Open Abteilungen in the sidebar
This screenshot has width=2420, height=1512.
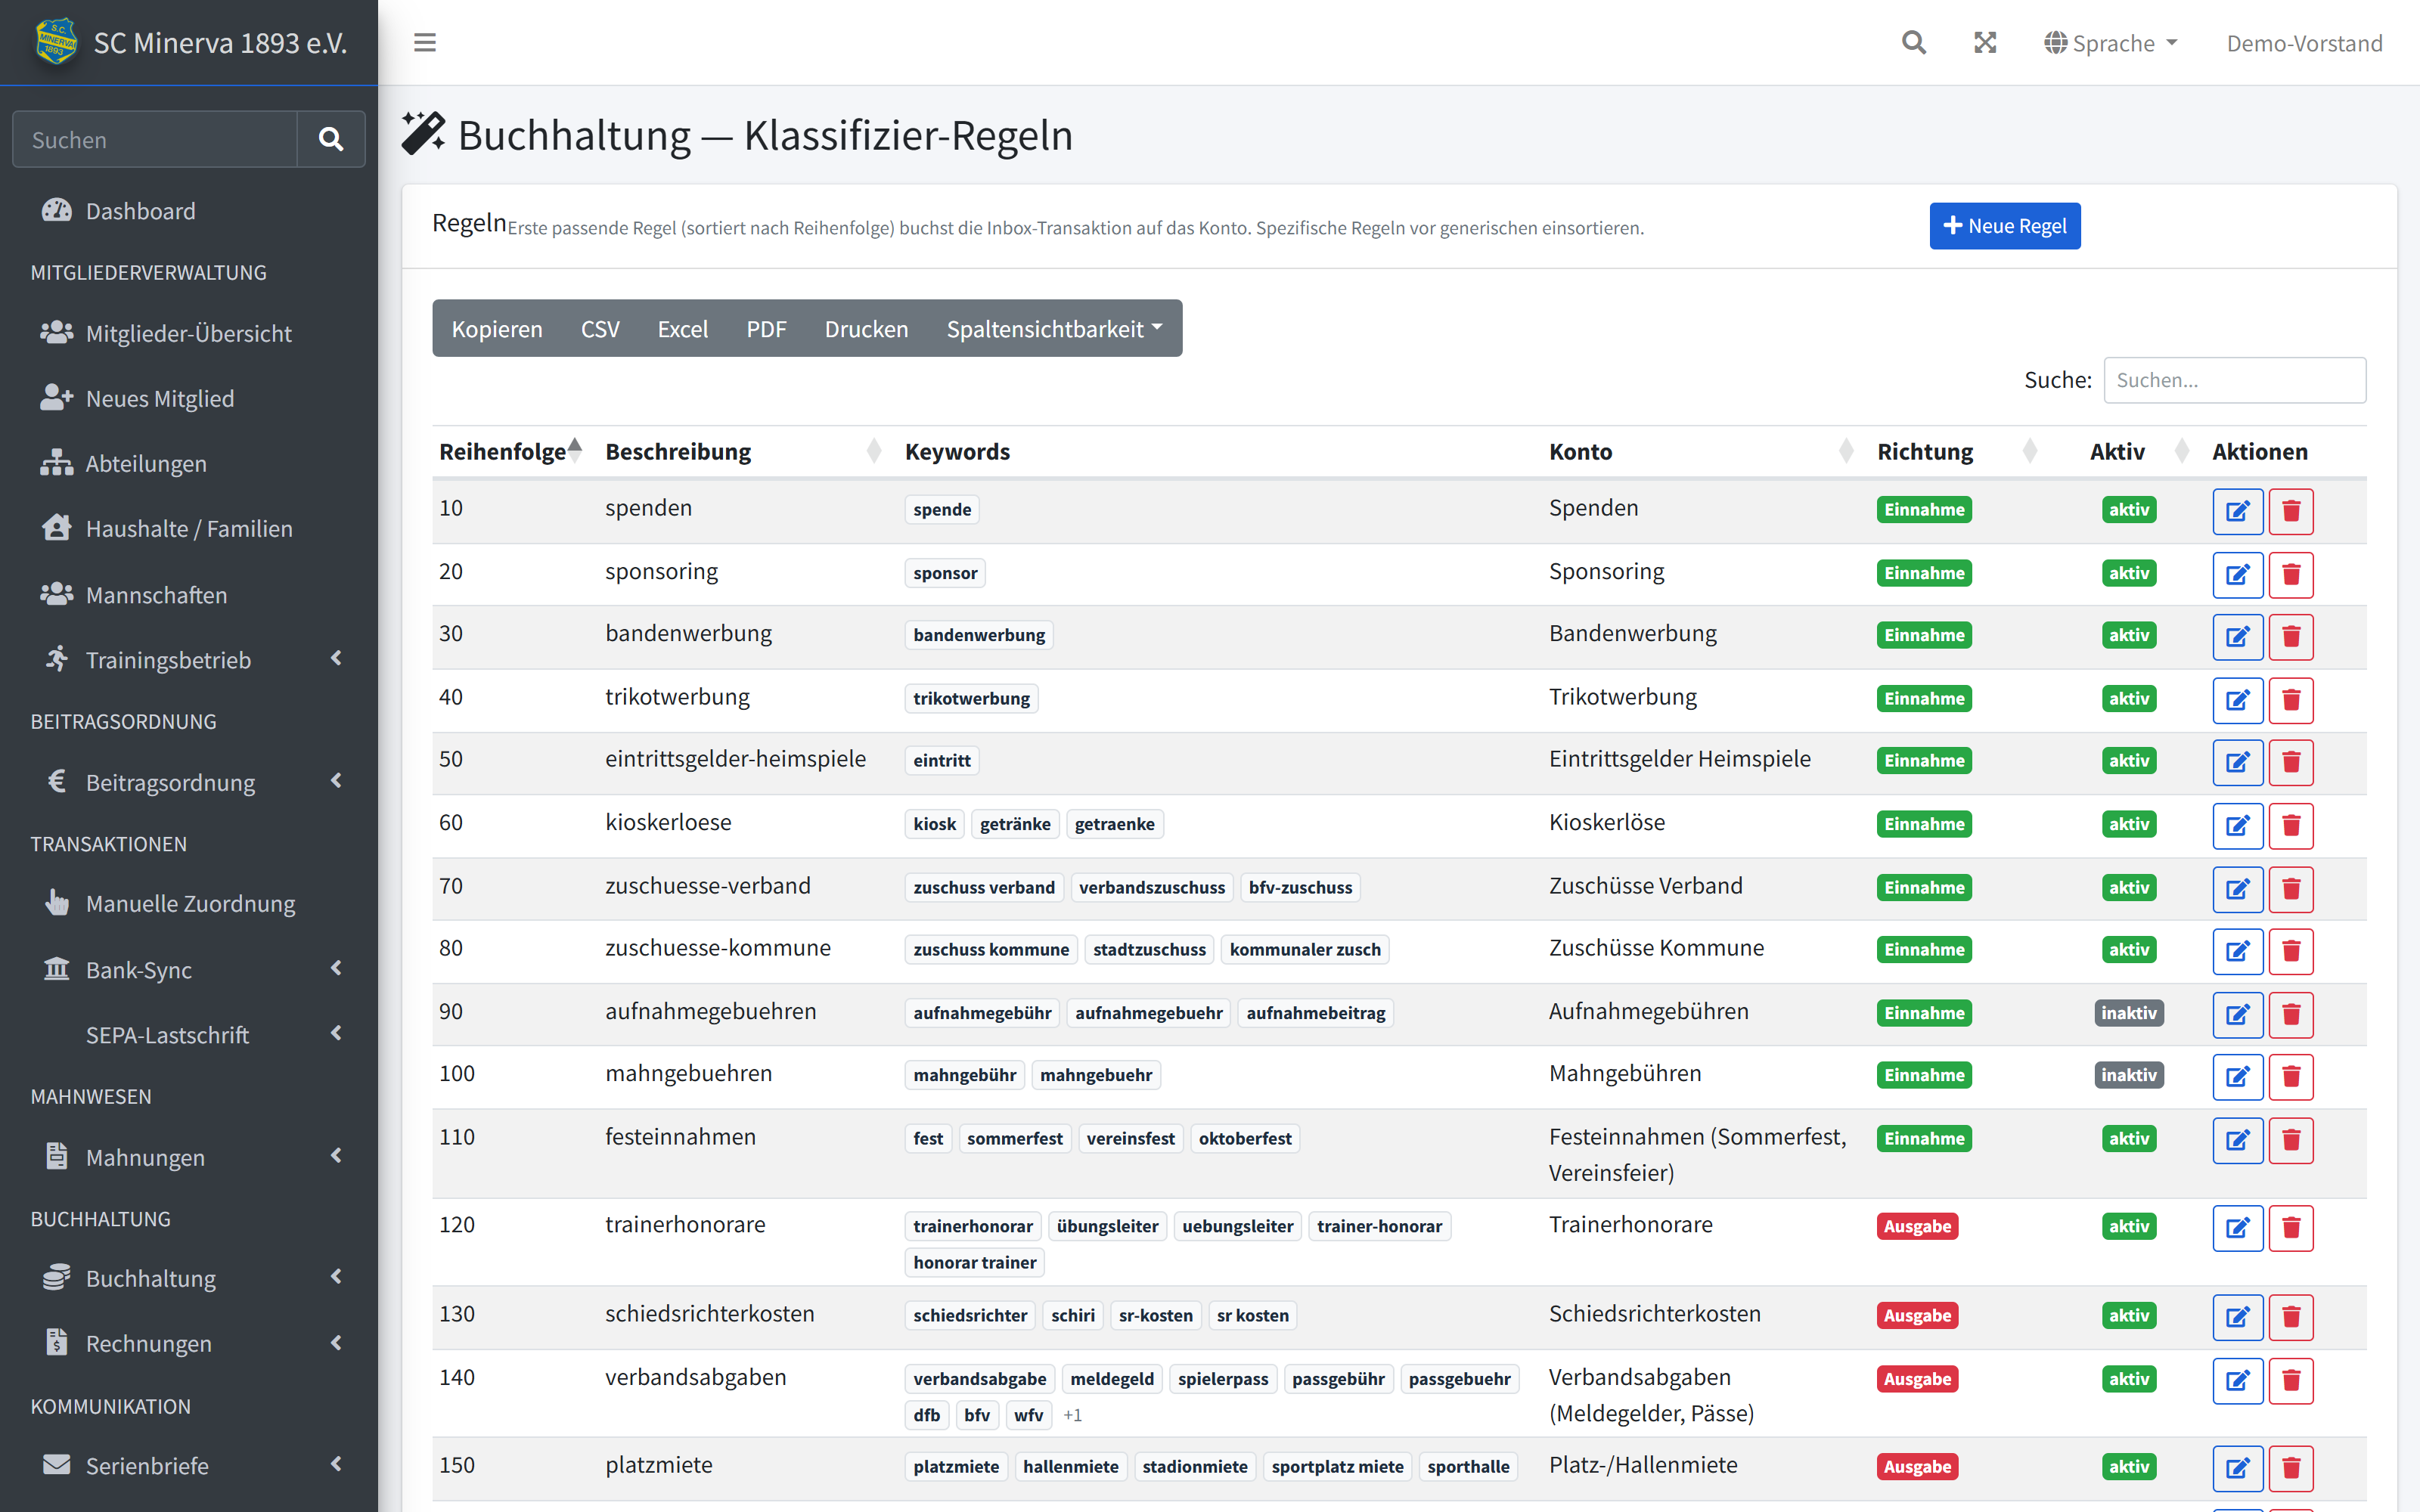[x=189, y=463]
